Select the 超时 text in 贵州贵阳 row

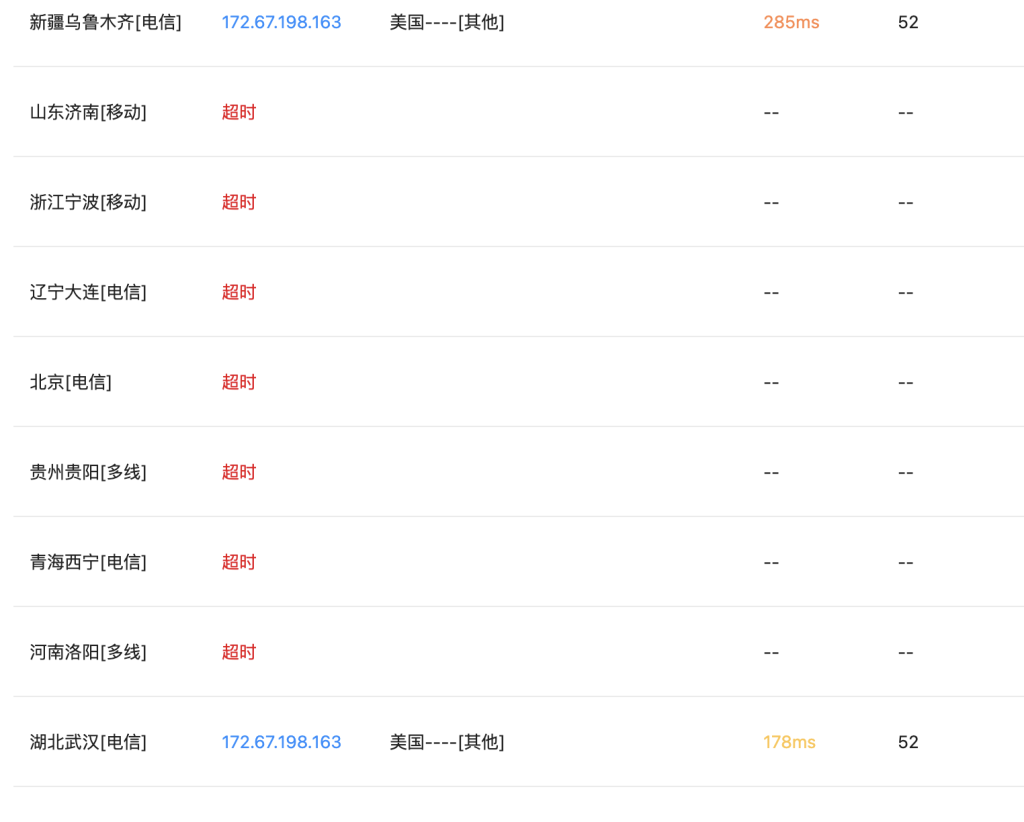point(239,472)
